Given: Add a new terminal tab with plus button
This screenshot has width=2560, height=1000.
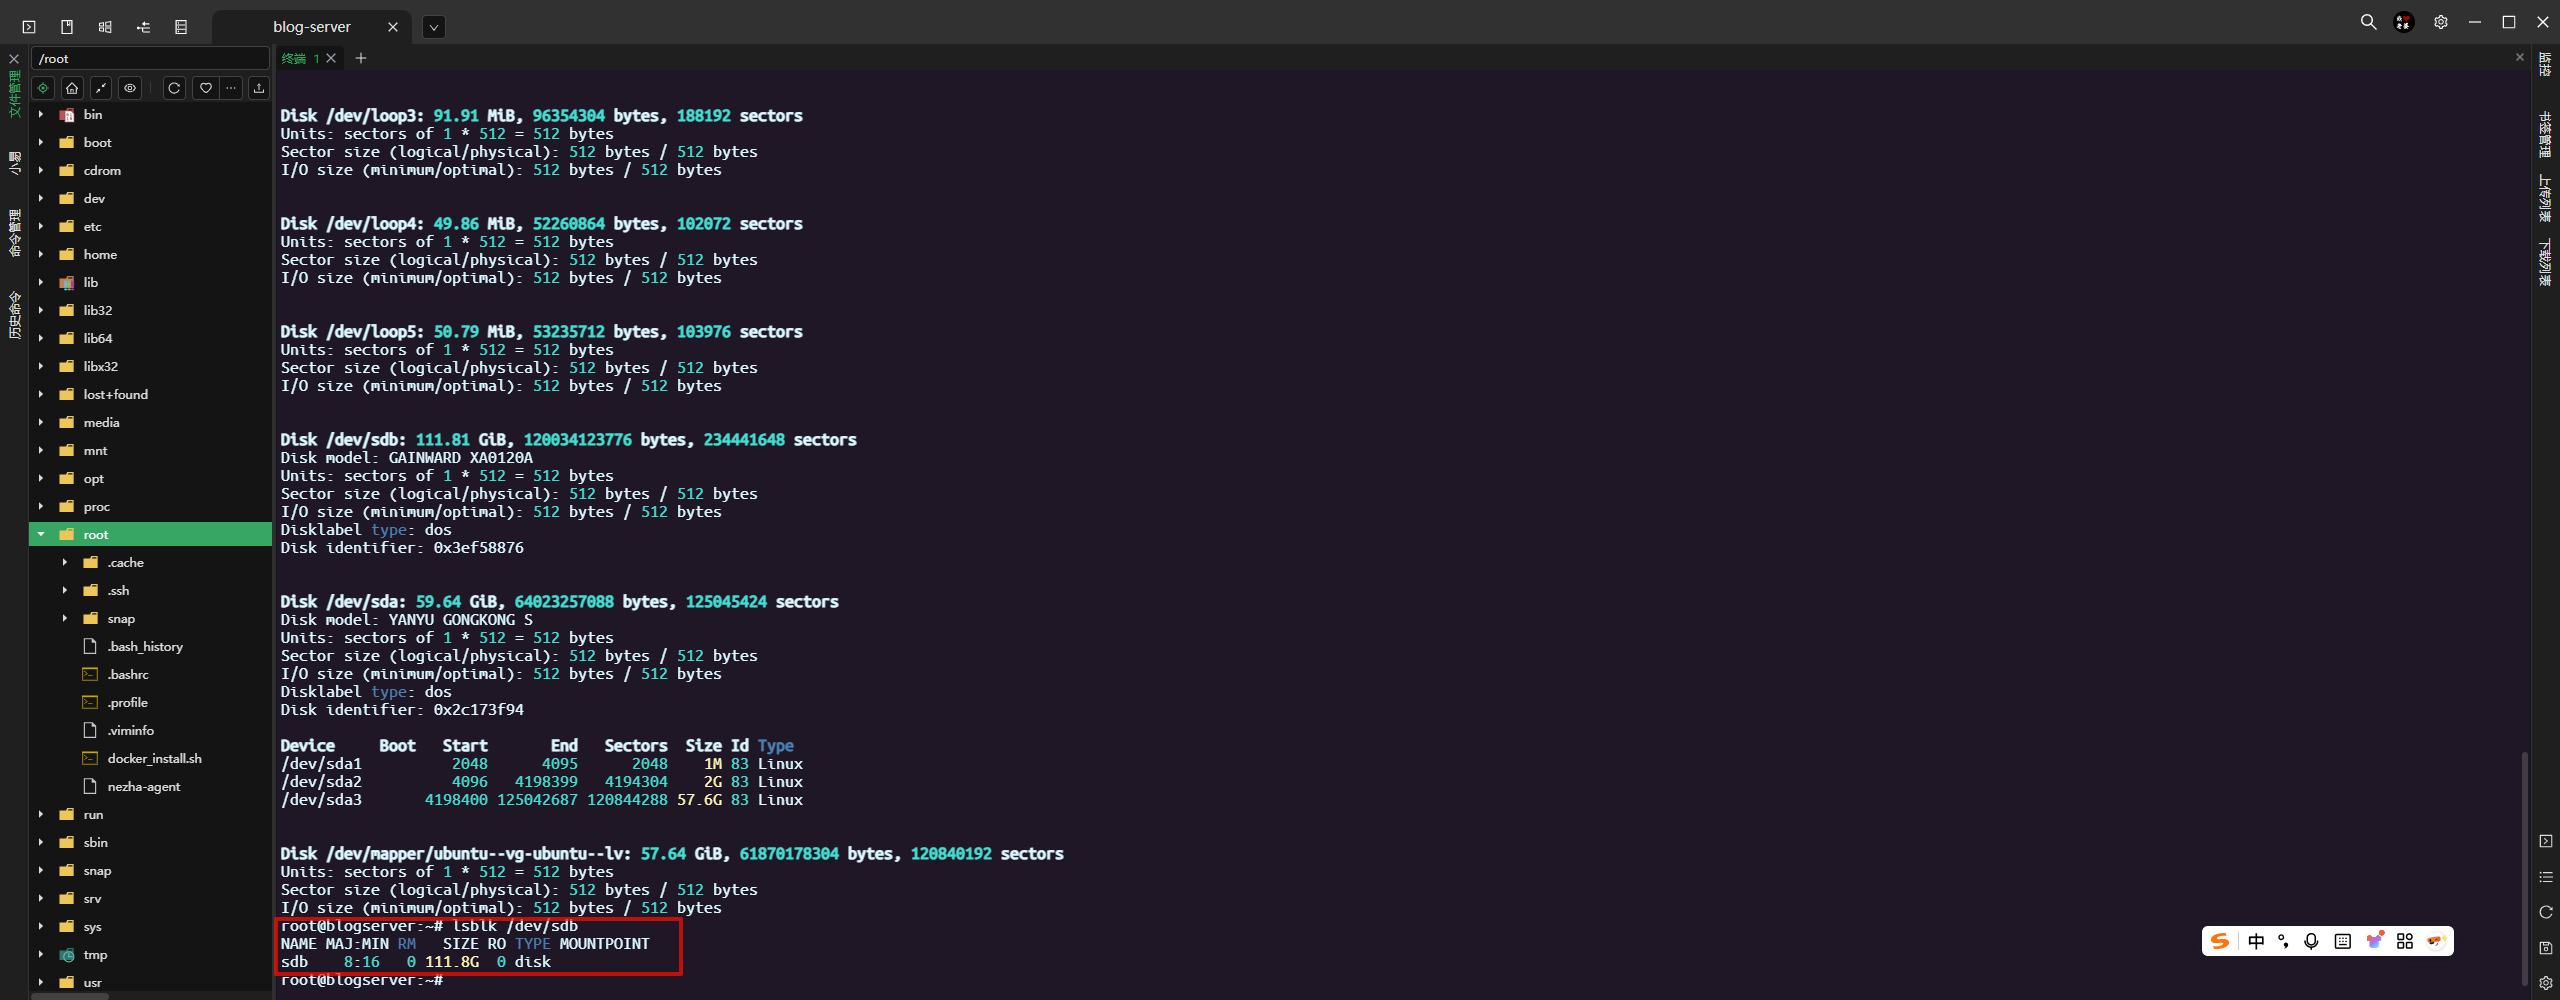Looking at the screenshot, I should click(361, 58).
